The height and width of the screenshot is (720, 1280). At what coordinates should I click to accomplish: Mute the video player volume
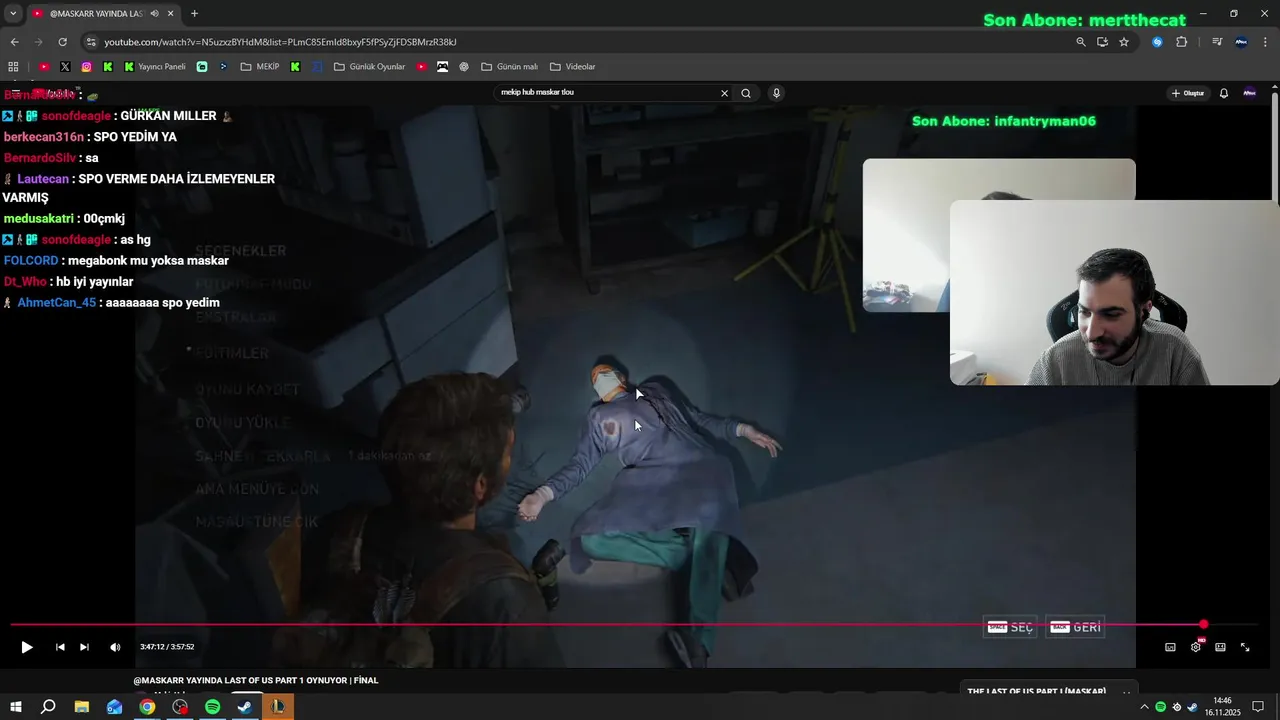(x=115, y=647)
